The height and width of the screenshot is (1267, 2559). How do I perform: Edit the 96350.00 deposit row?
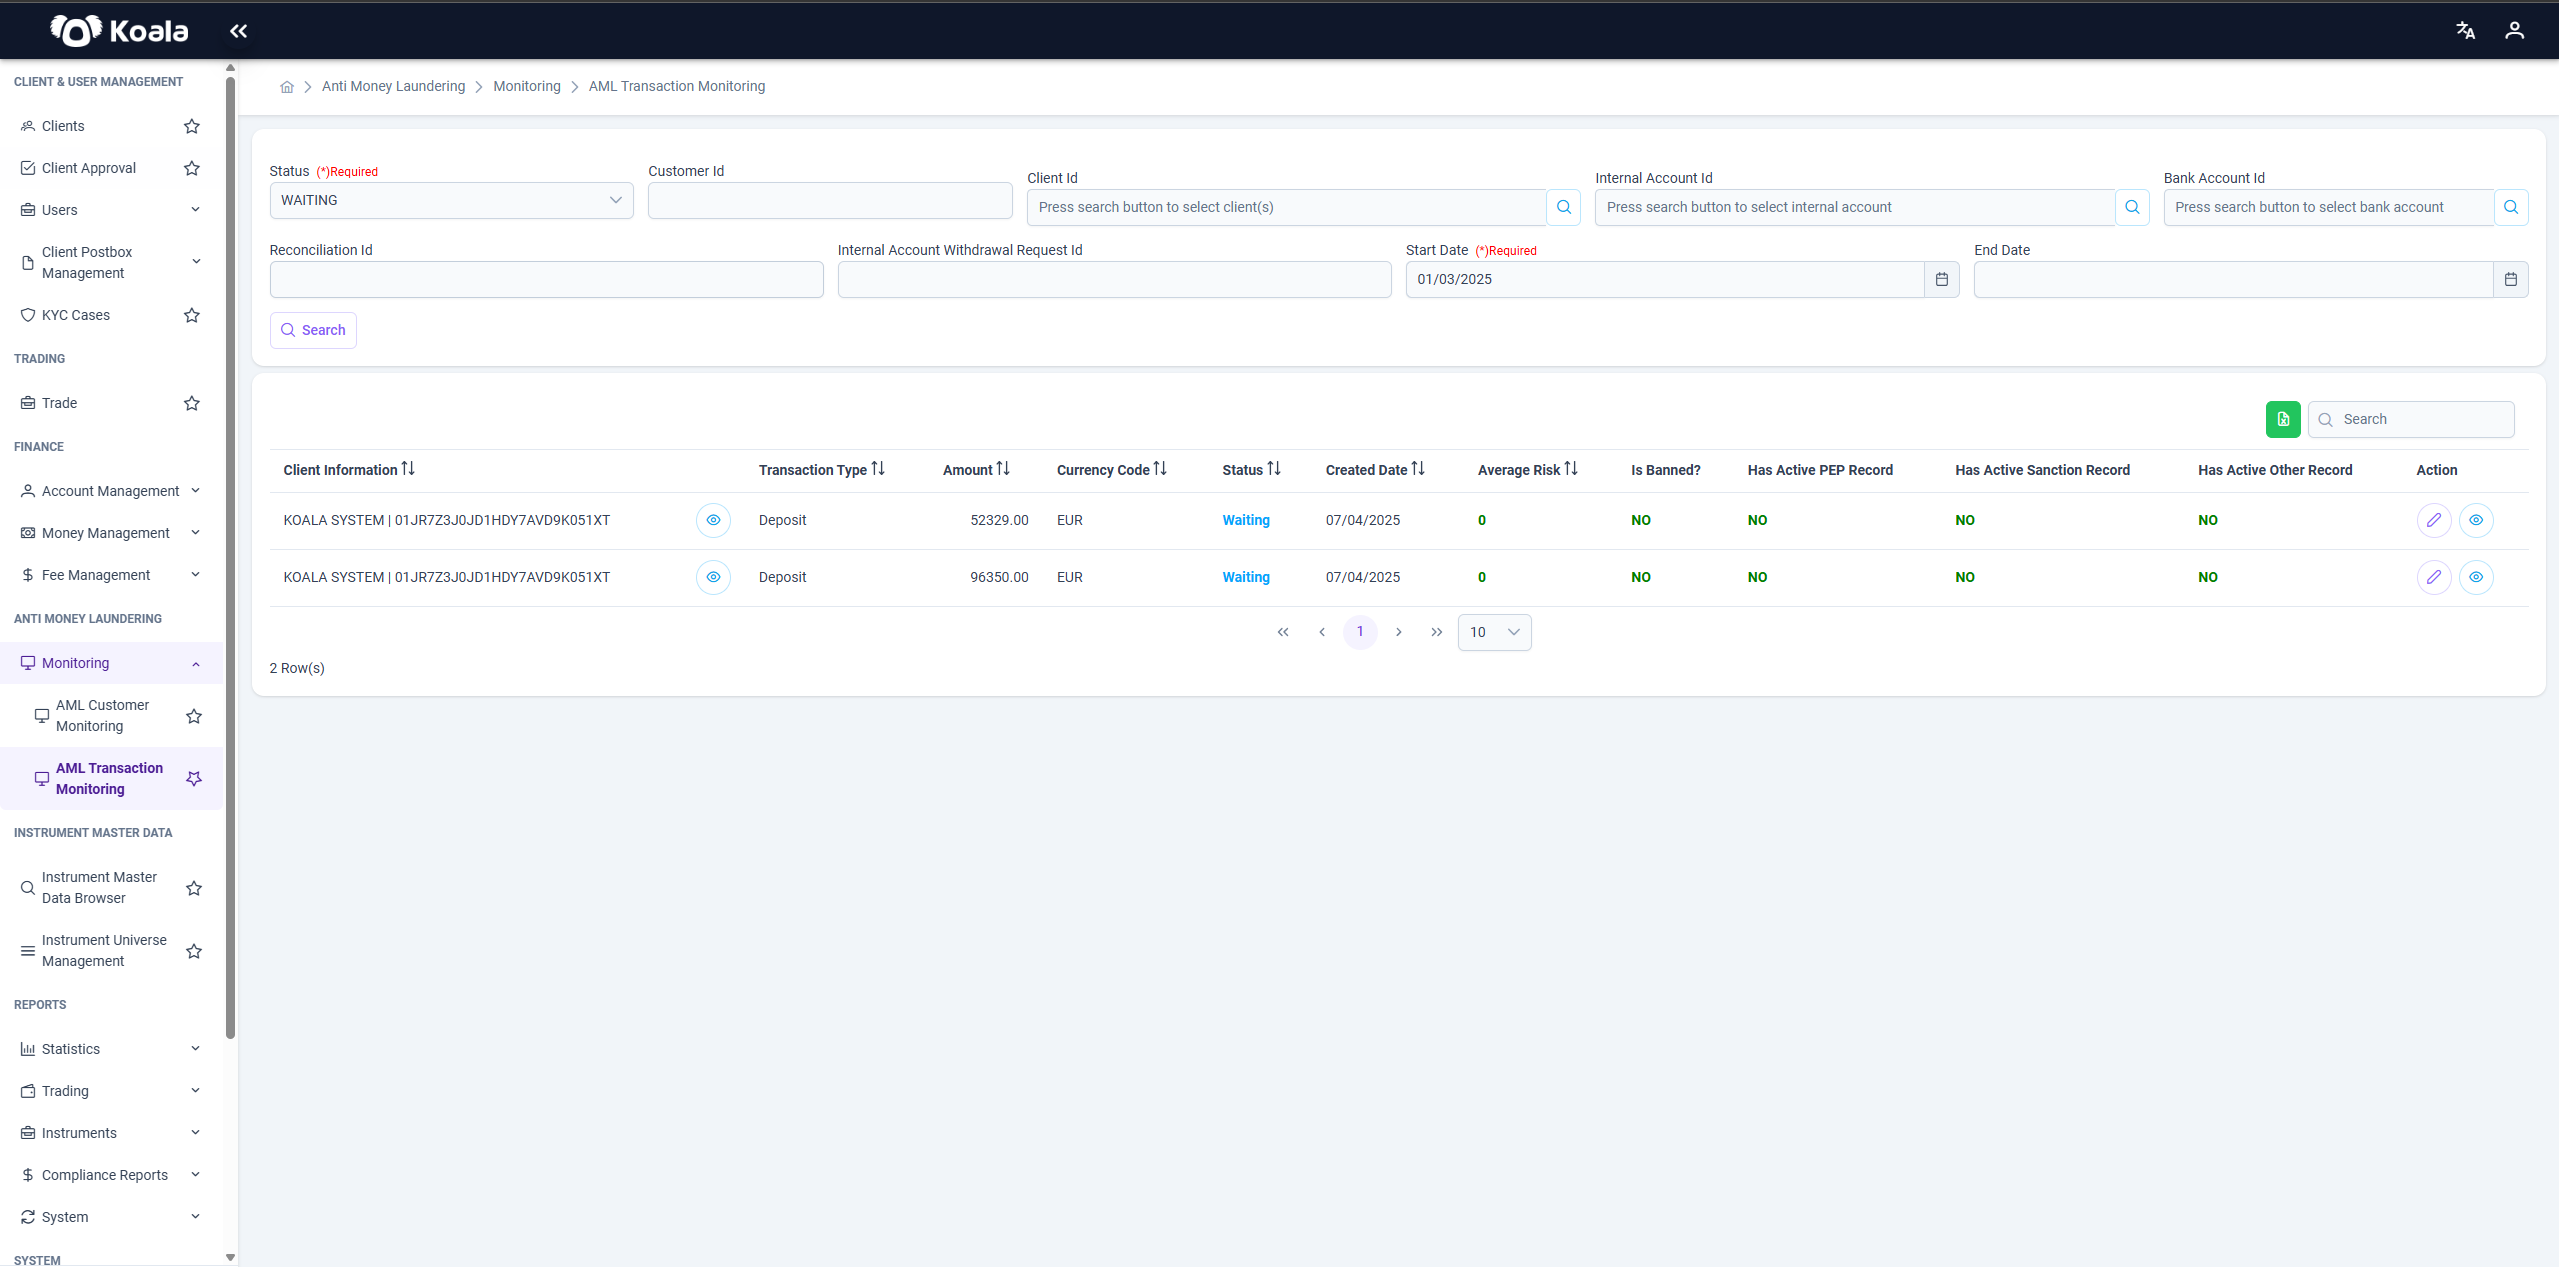(2434, 577)
